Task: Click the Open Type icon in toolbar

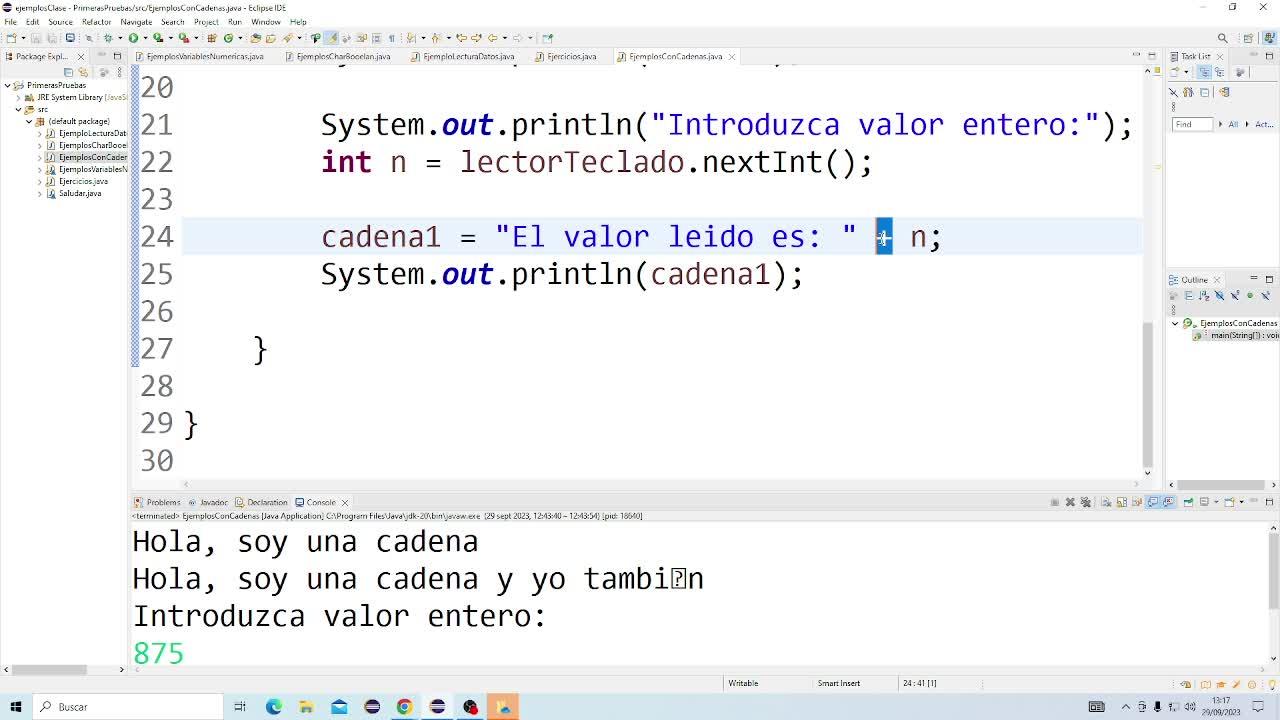Action: tap(256, 38)
